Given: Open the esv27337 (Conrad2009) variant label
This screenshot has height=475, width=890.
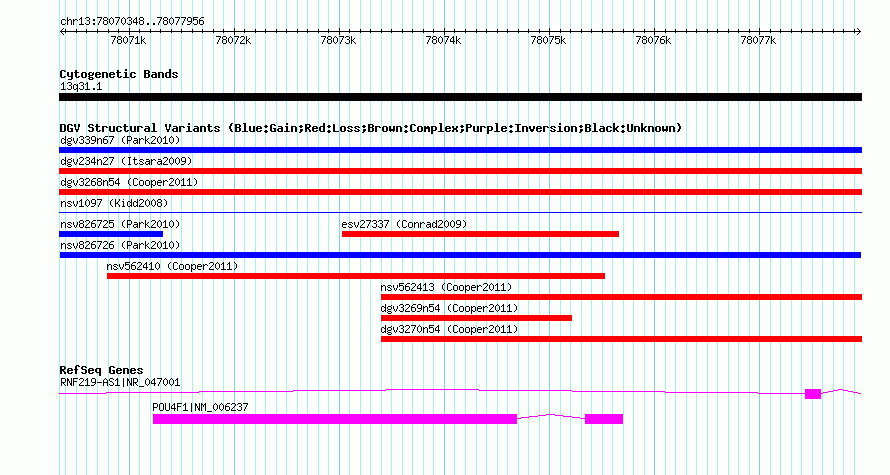Looking at the screenshot, I should [x=404, y=224].
